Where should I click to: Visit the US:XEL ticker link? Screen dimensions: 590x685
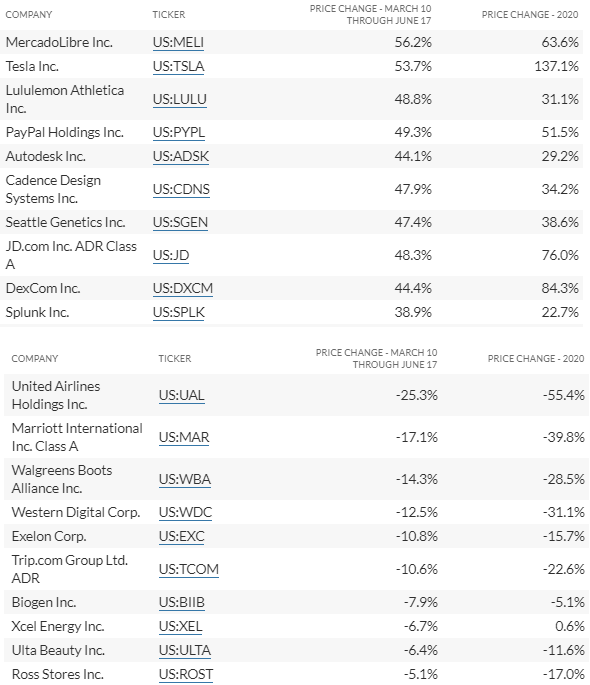coord(180,626)
